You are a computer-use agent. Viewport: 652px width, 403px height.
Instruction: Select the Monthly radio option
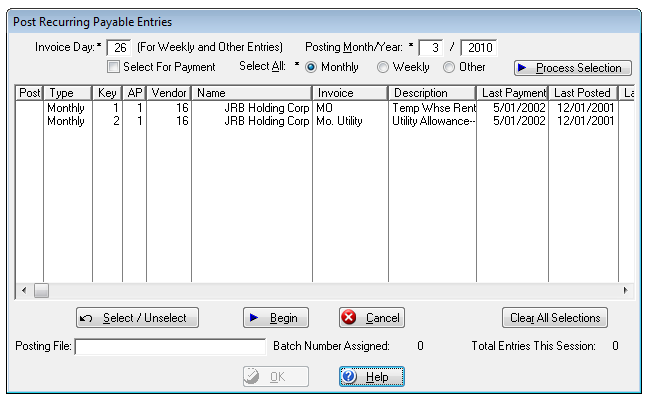coord(311,67)
